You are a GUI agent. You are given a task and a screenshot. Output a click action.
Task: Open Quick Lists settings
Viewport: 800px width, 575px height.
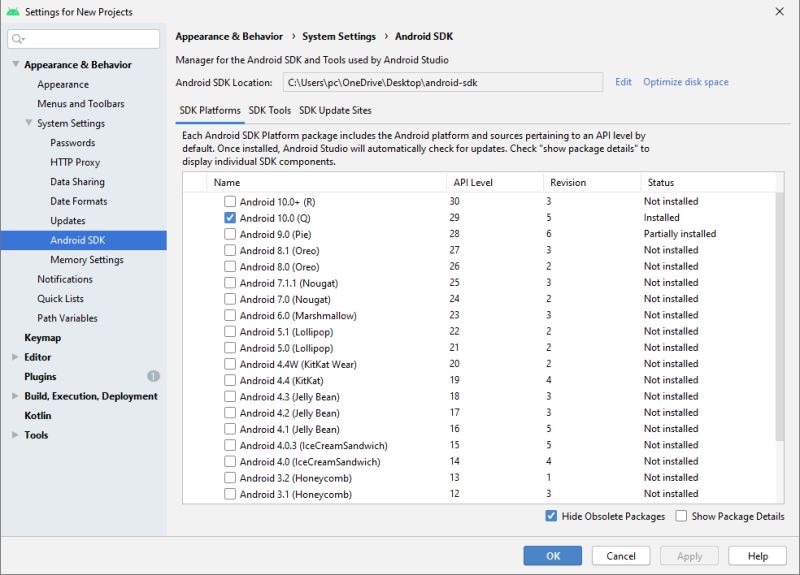tap(60, 298)
